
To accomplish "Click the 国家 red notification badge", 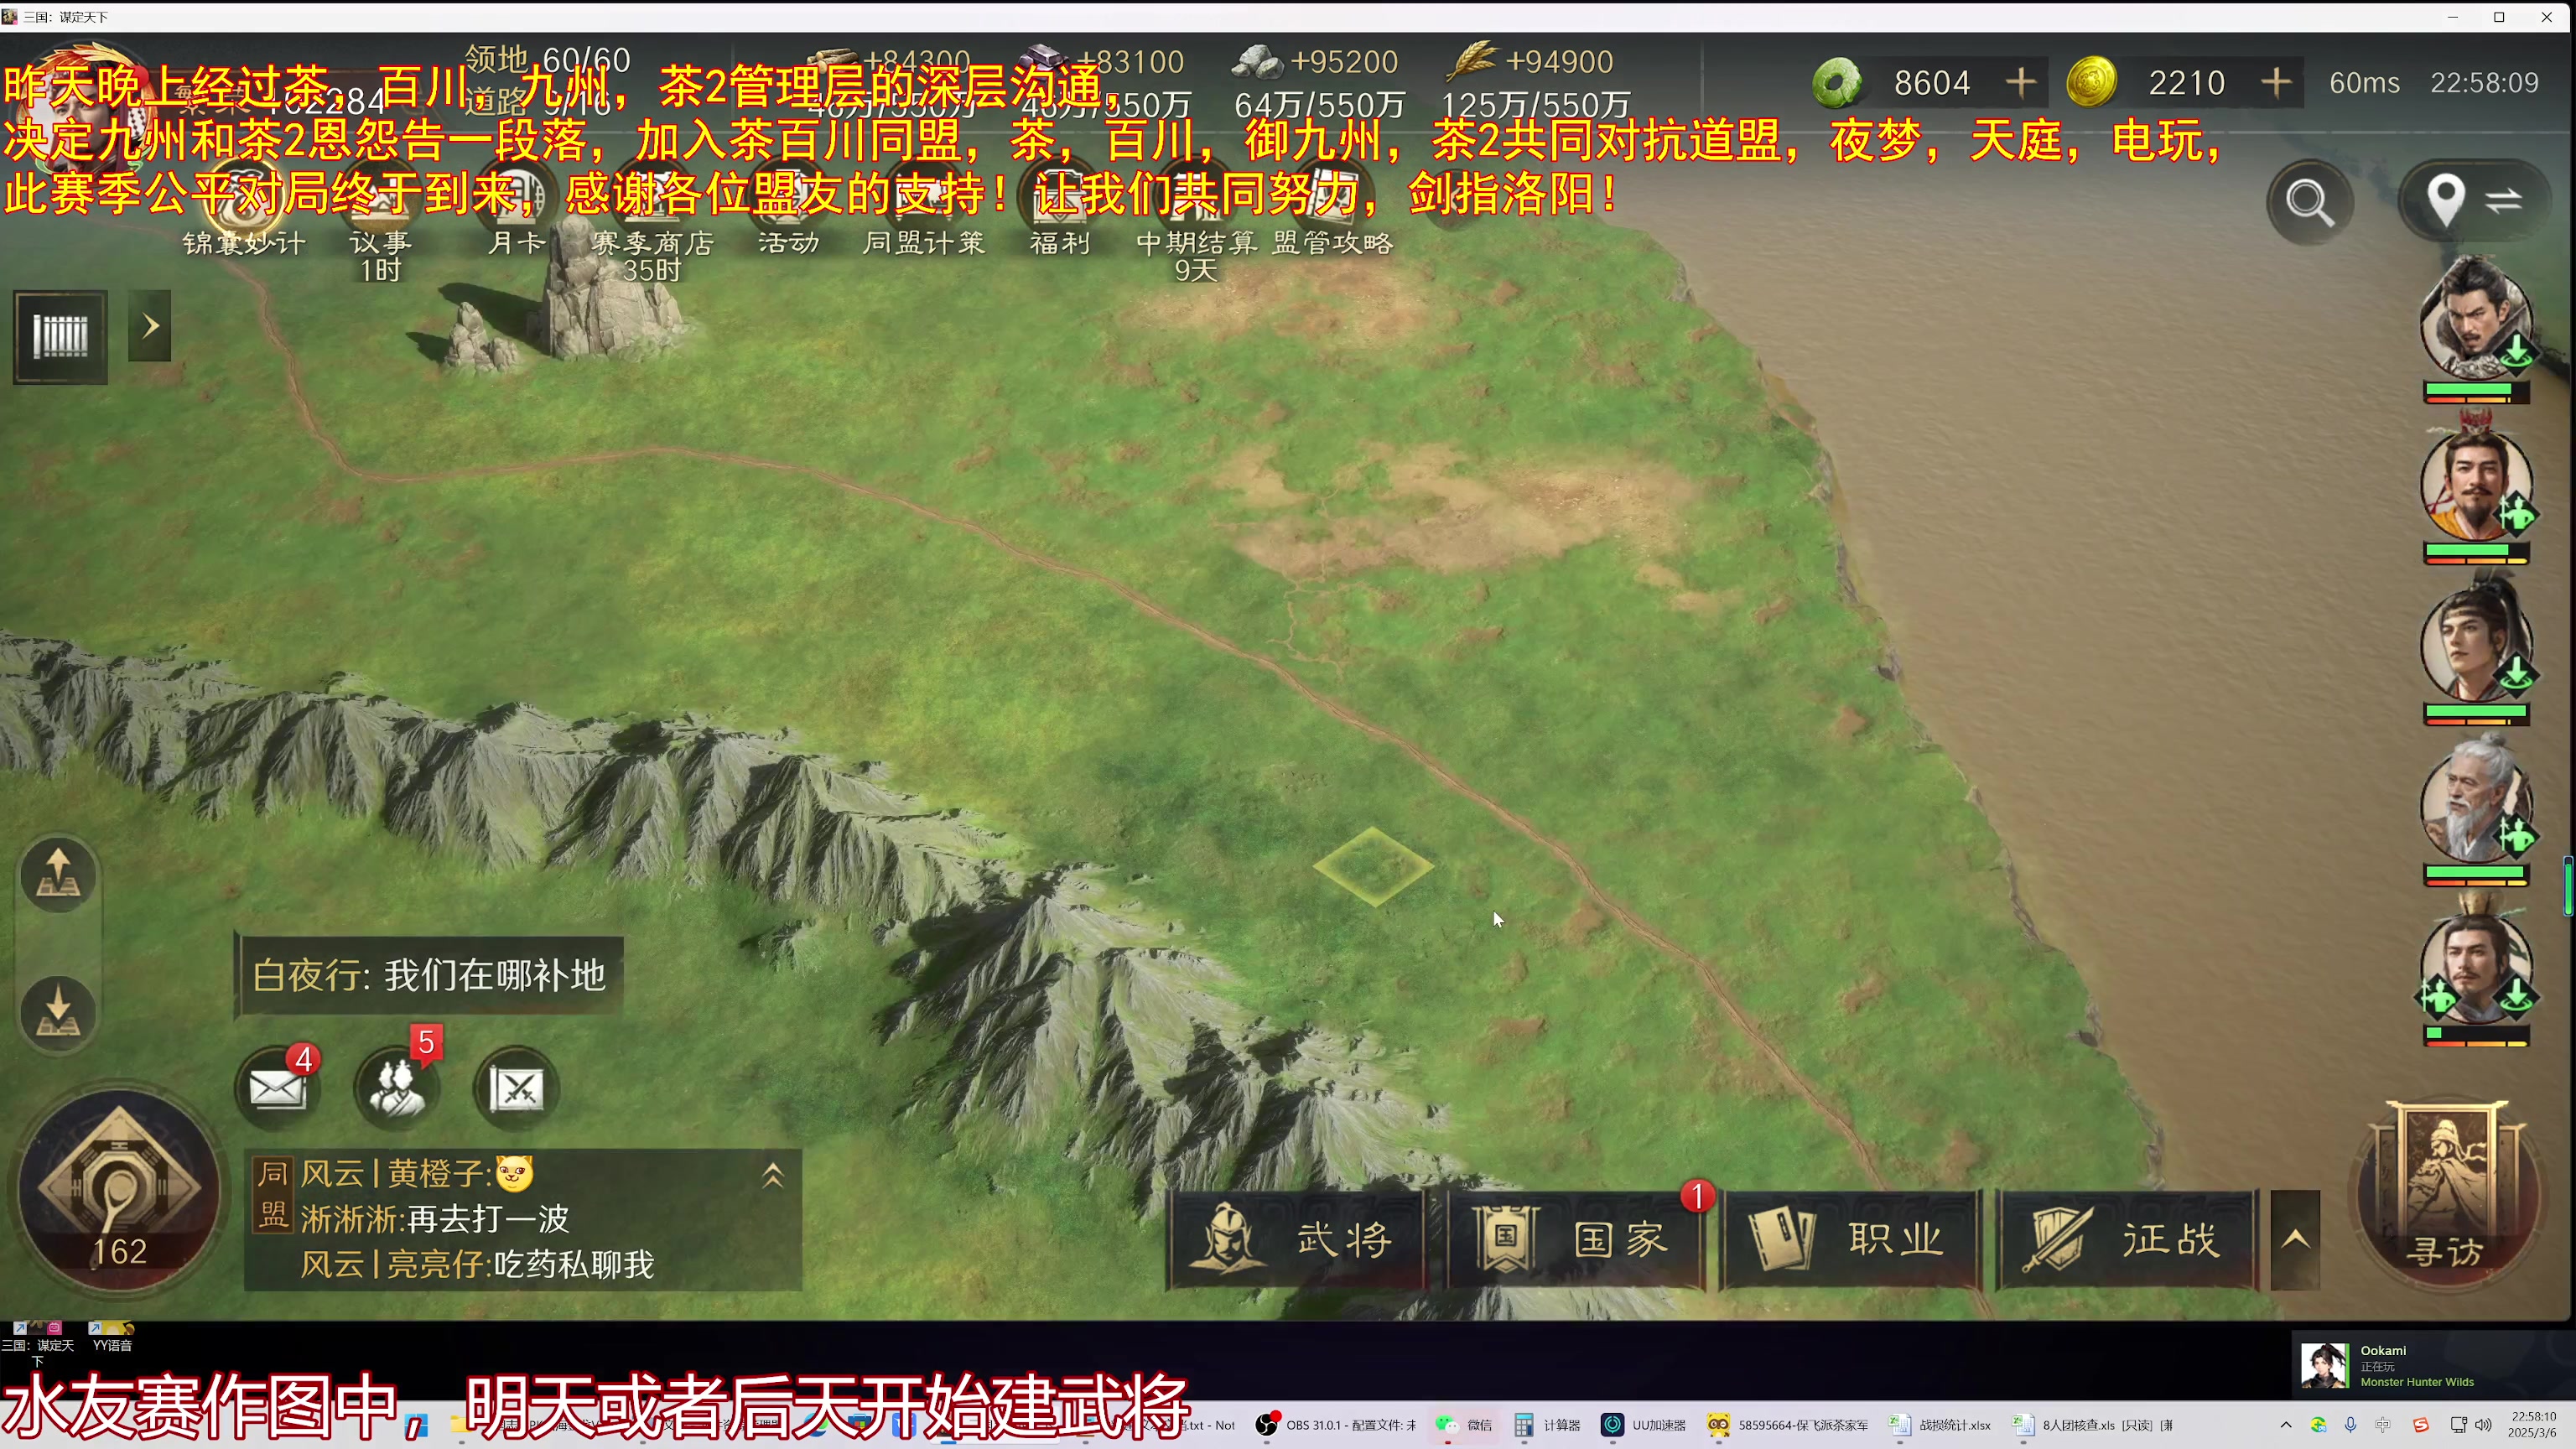I will click(1697, 1195).
